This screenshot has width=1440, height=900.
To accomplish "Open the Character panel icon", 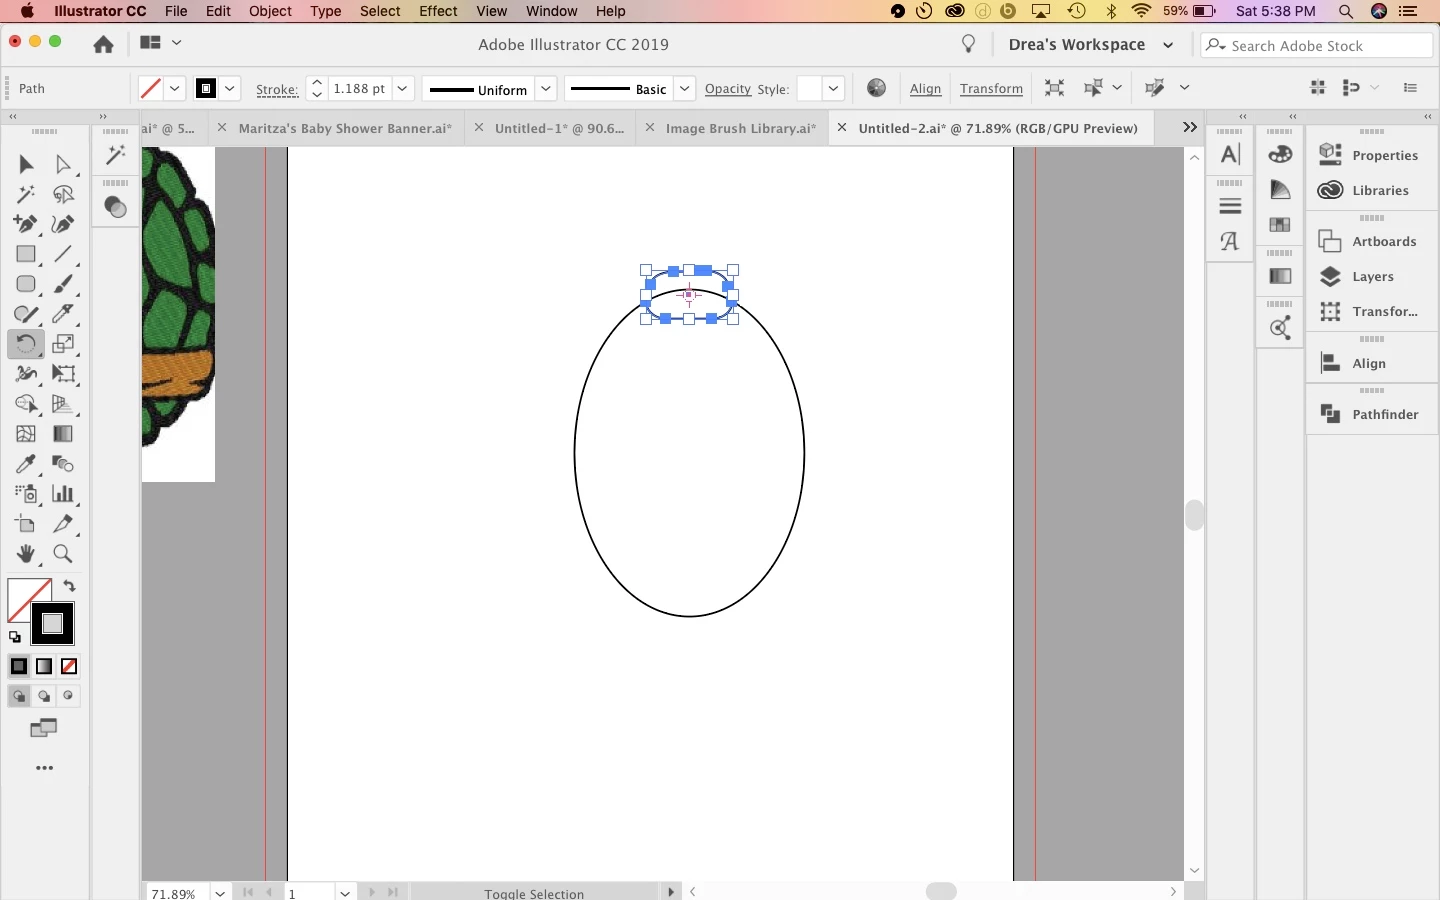I will click(x=1231, y=155).
